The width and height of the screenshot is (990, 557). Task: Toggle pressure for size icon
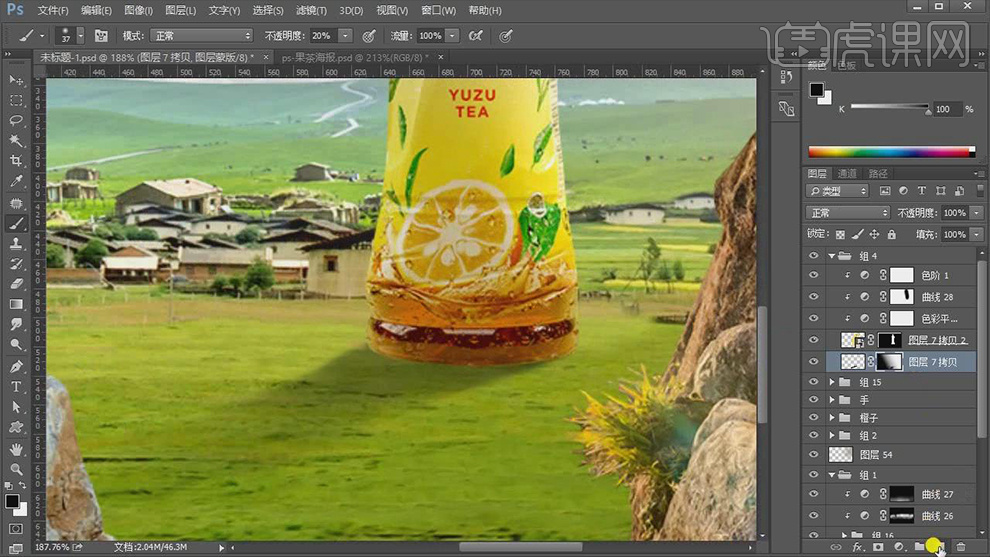click(506, 36)
